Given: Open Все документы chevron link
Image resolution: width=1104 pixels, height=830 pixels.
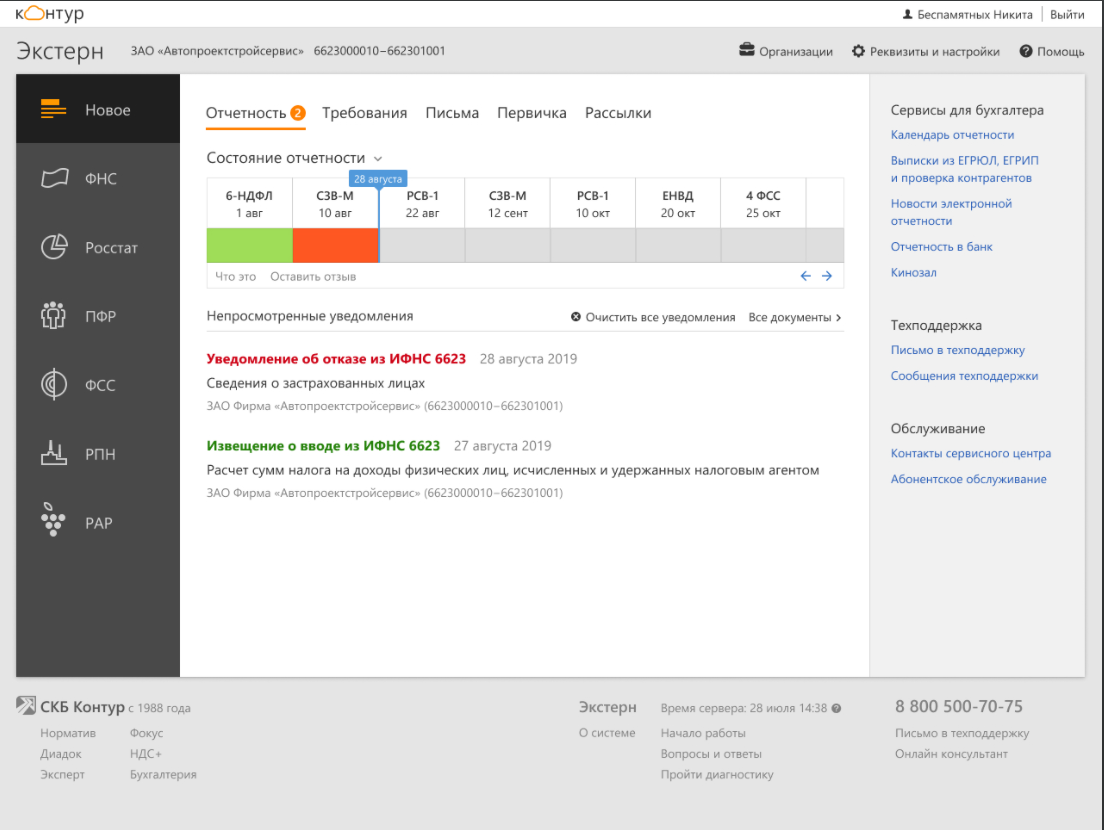Looking at the screenshot, I should click(794, 317).
